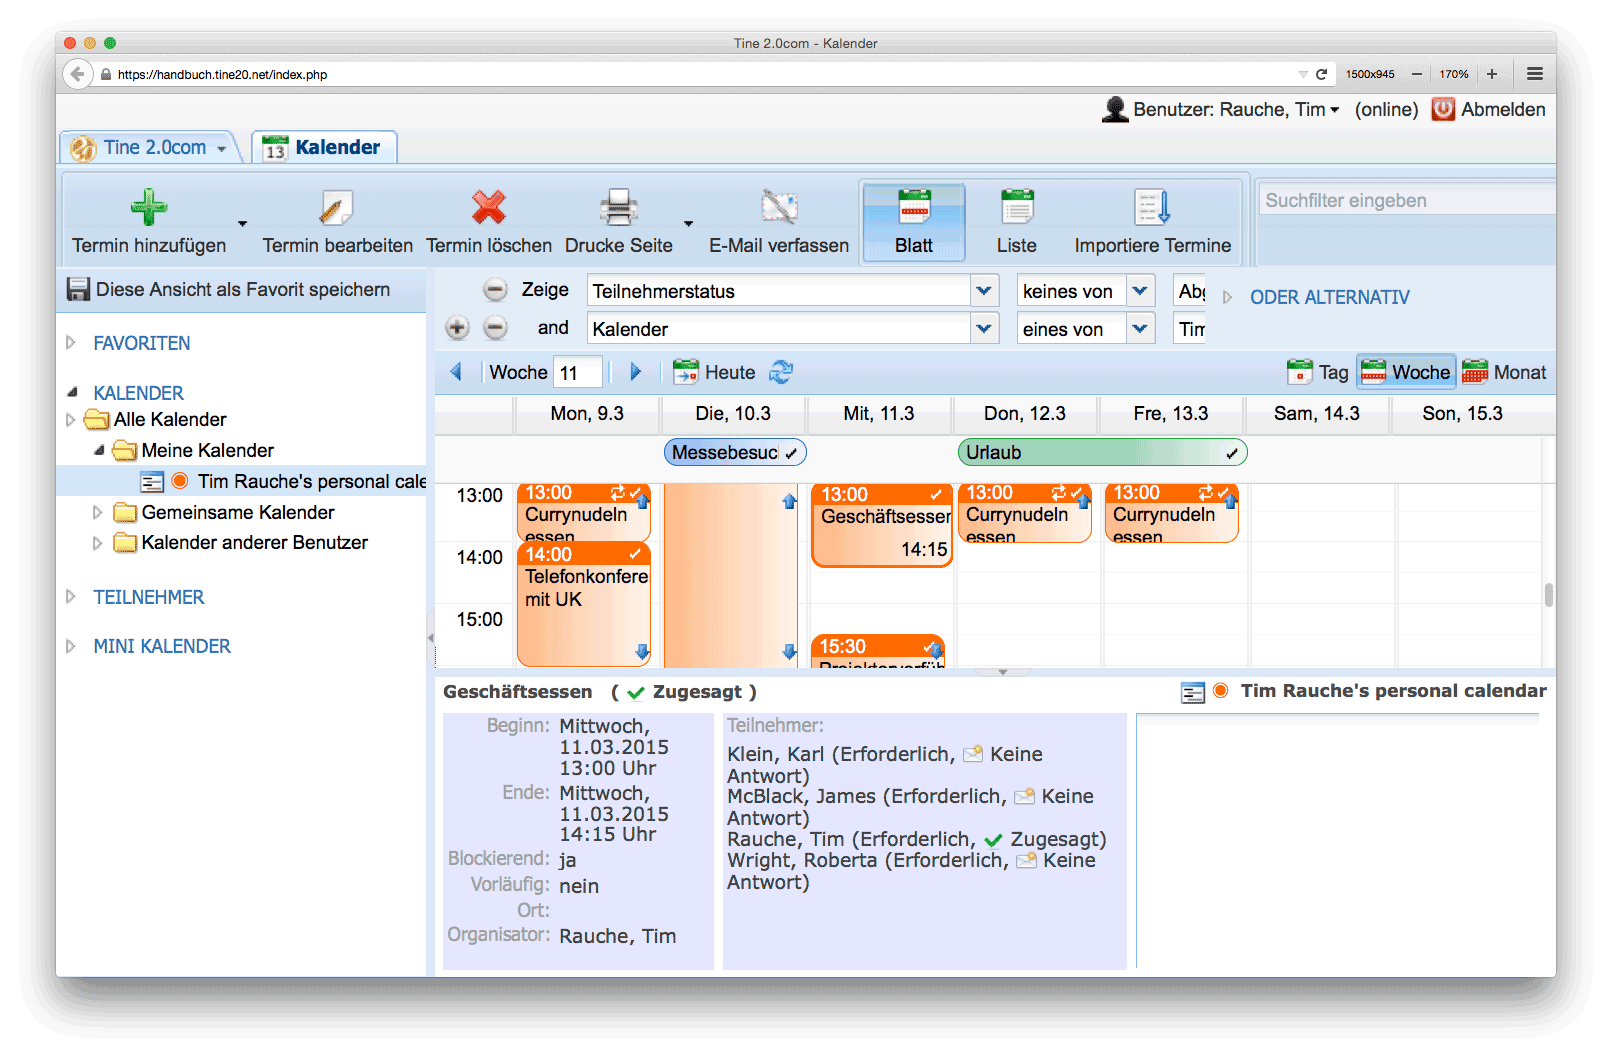Expand the TEILNEHMER section
Image resolution: width=1612 pixels, height=1057 pixels.
pyautogui.click(x=71, y=597)
